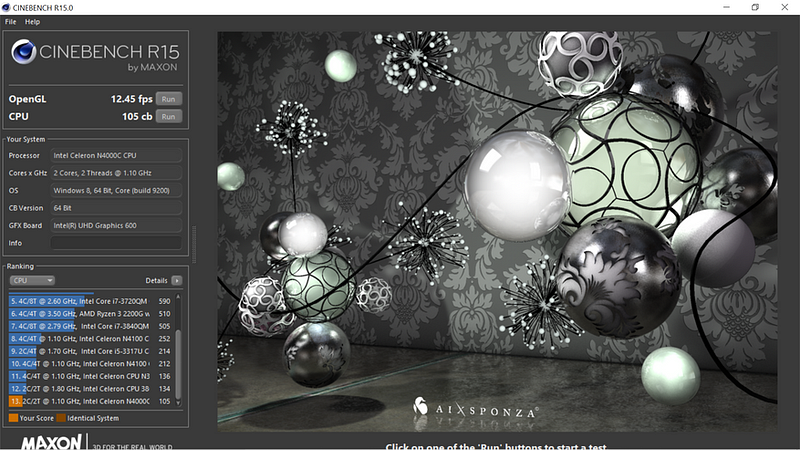Restore down the Cinebench window
The height and width of the screenshot is (450, 800).
pyautogui.click(x=756, y=7)
